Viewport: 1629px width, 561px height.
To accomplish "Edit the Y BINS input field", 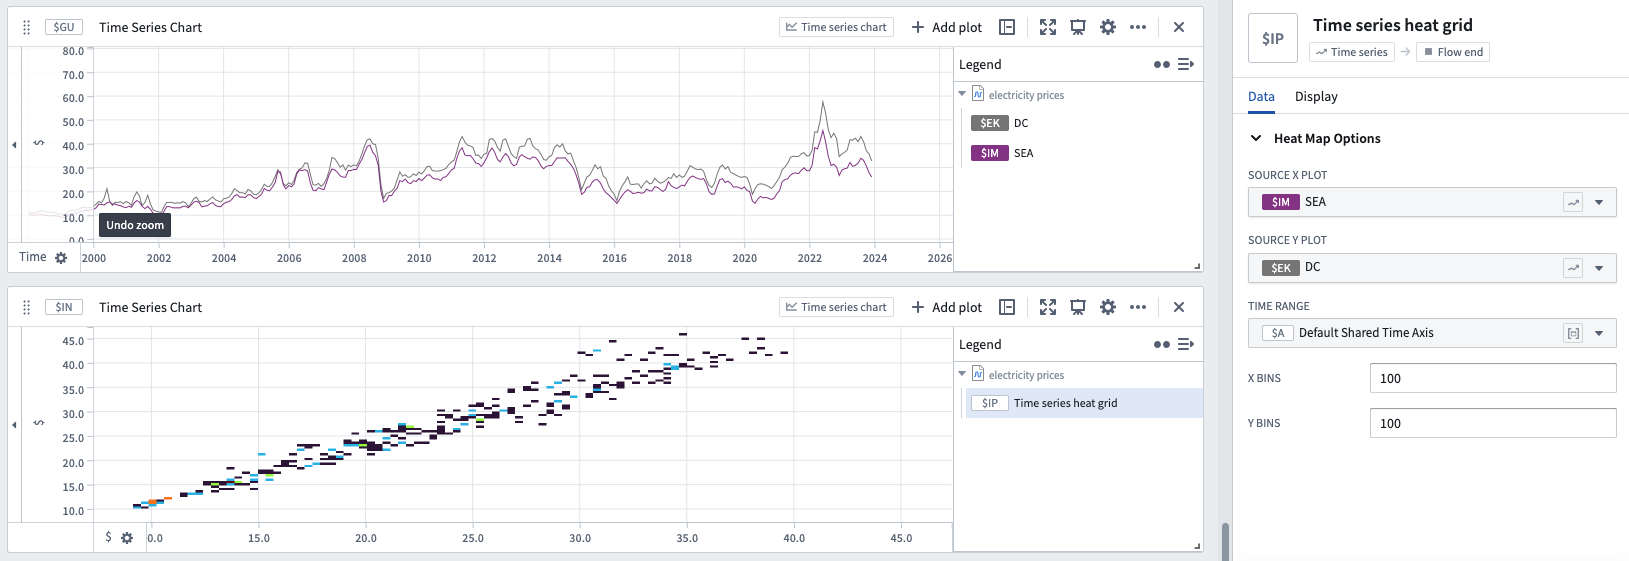I will coord(1493,423).
